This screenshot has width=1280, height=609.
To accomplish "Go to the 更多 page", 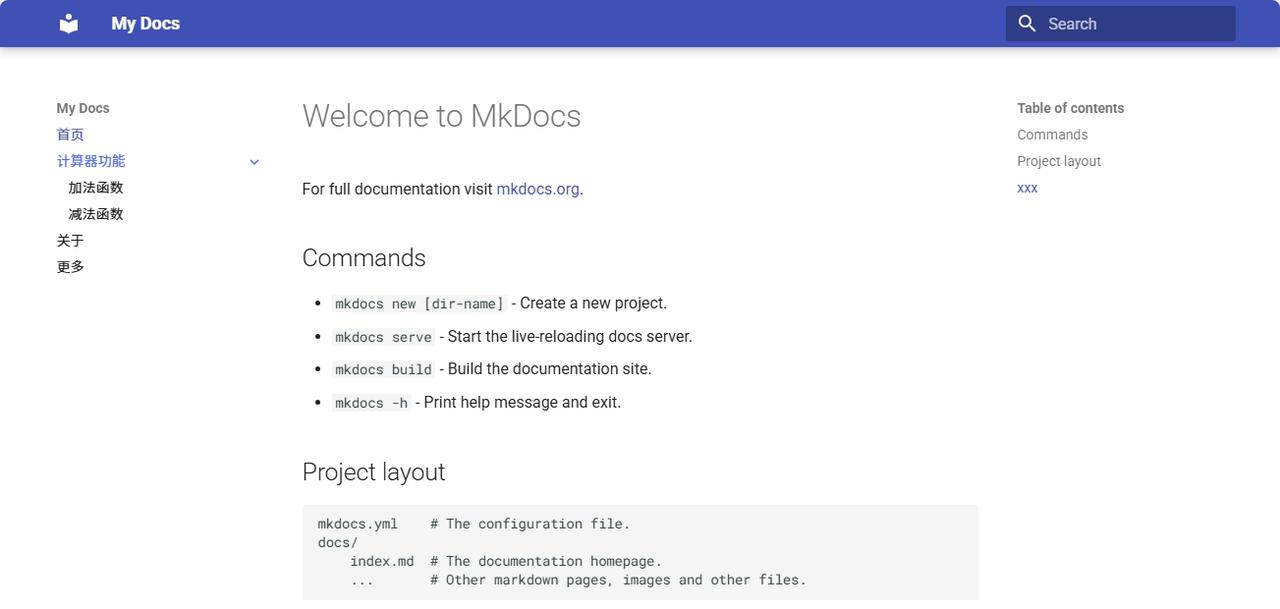I will [70, 267].
